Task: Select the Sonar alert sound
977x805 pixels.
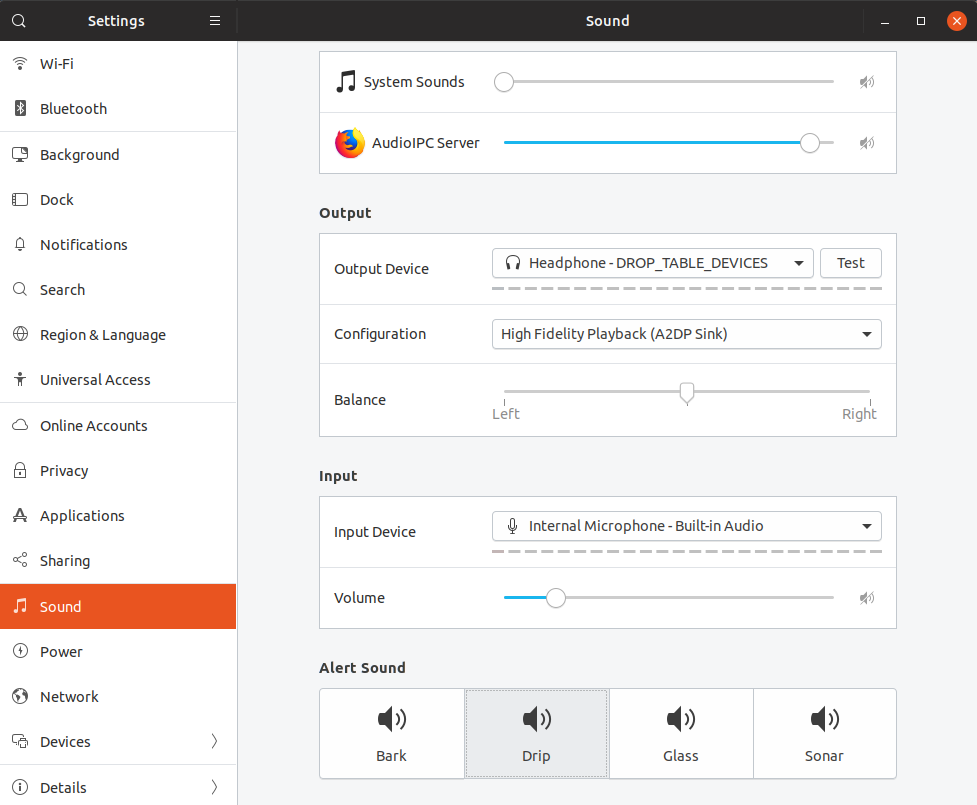Action: tap(824, 733)
